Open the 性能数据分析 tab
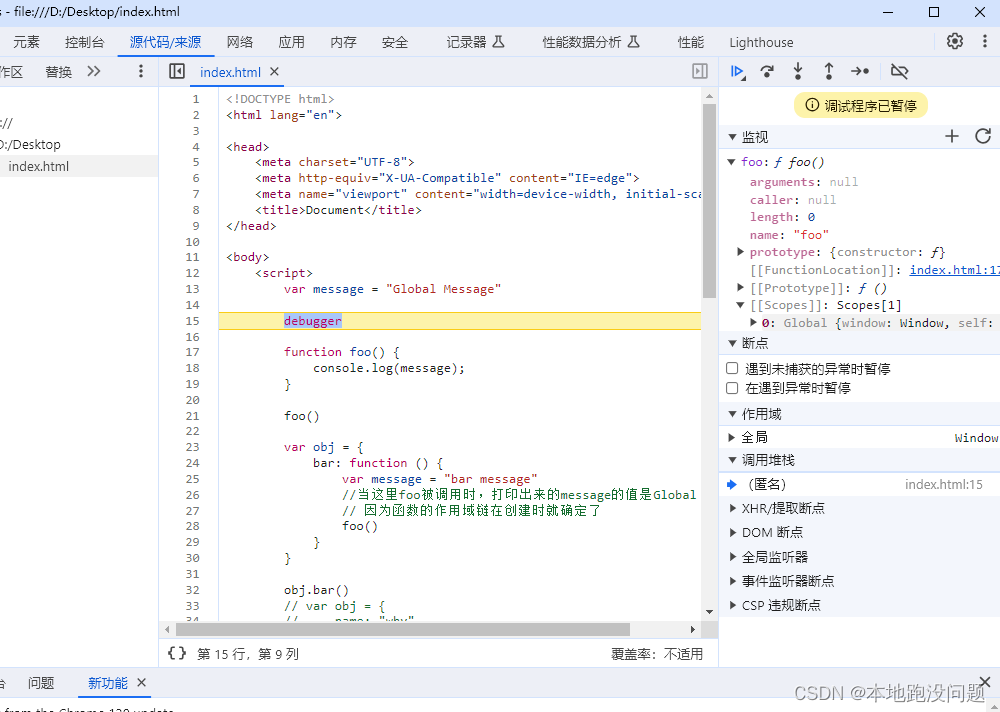Screen dimensions: 1000x712 pyautogui.click(x=591, y=42)
